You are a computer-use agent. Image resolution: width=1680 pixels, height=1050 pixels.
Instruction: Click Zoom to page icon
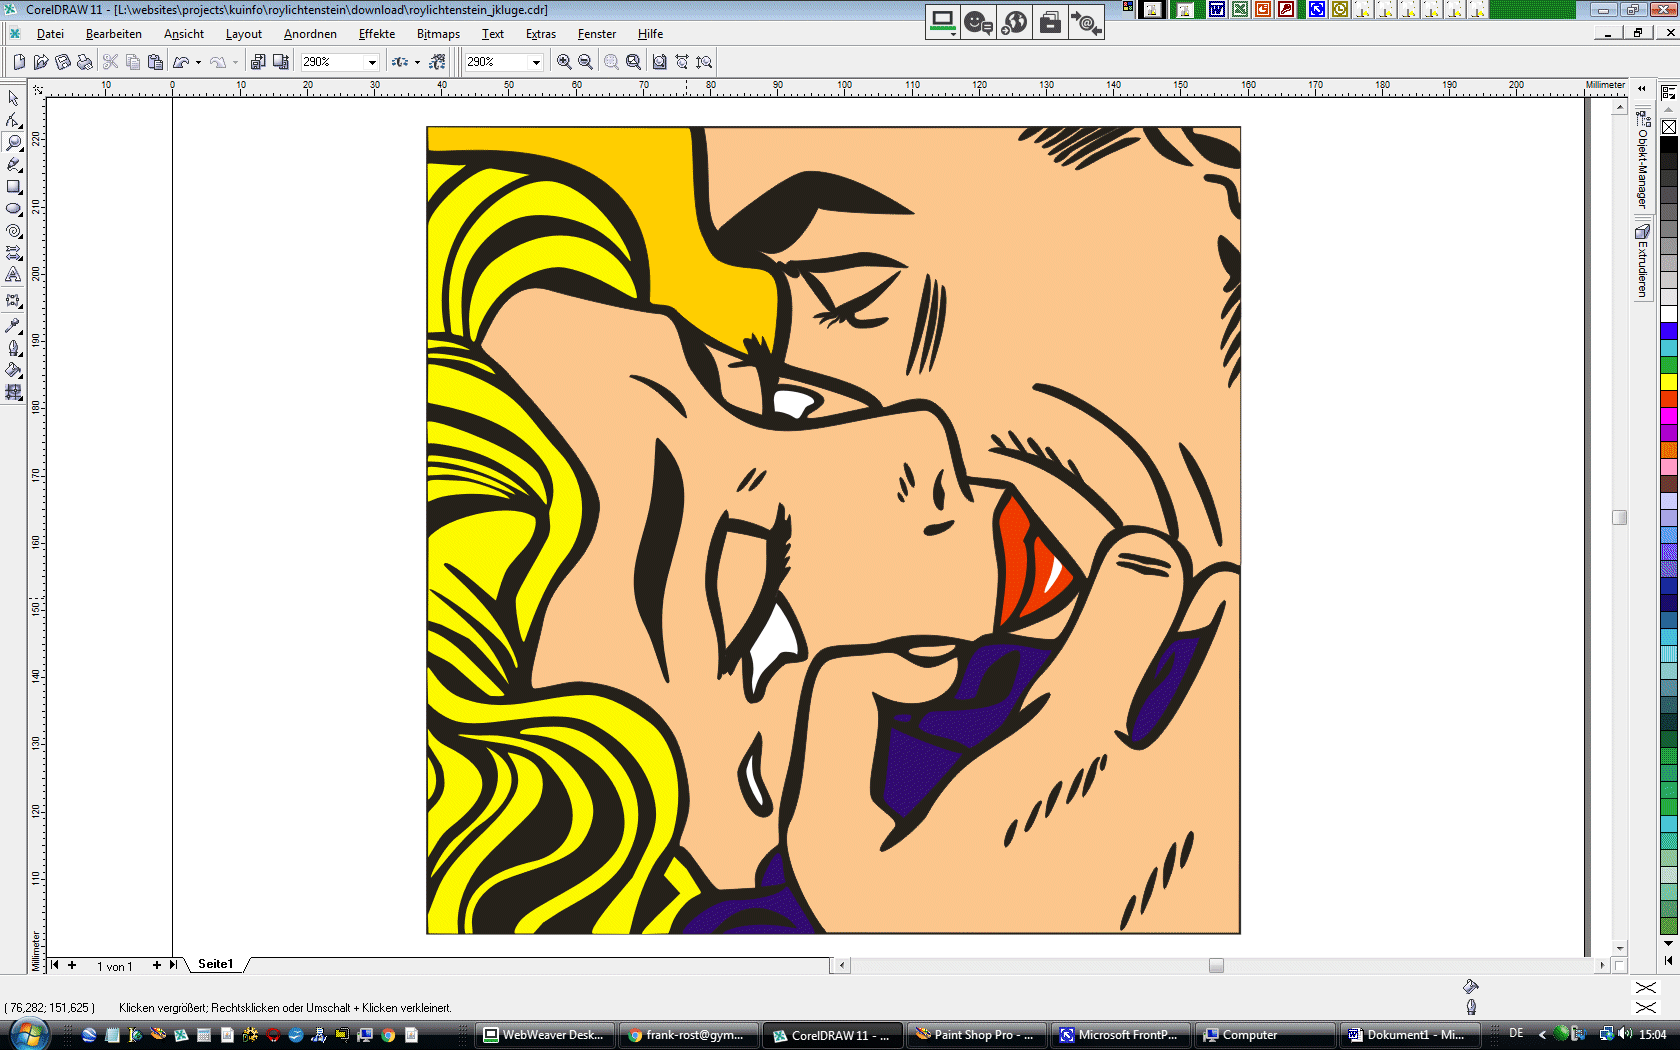coord(660,62)
